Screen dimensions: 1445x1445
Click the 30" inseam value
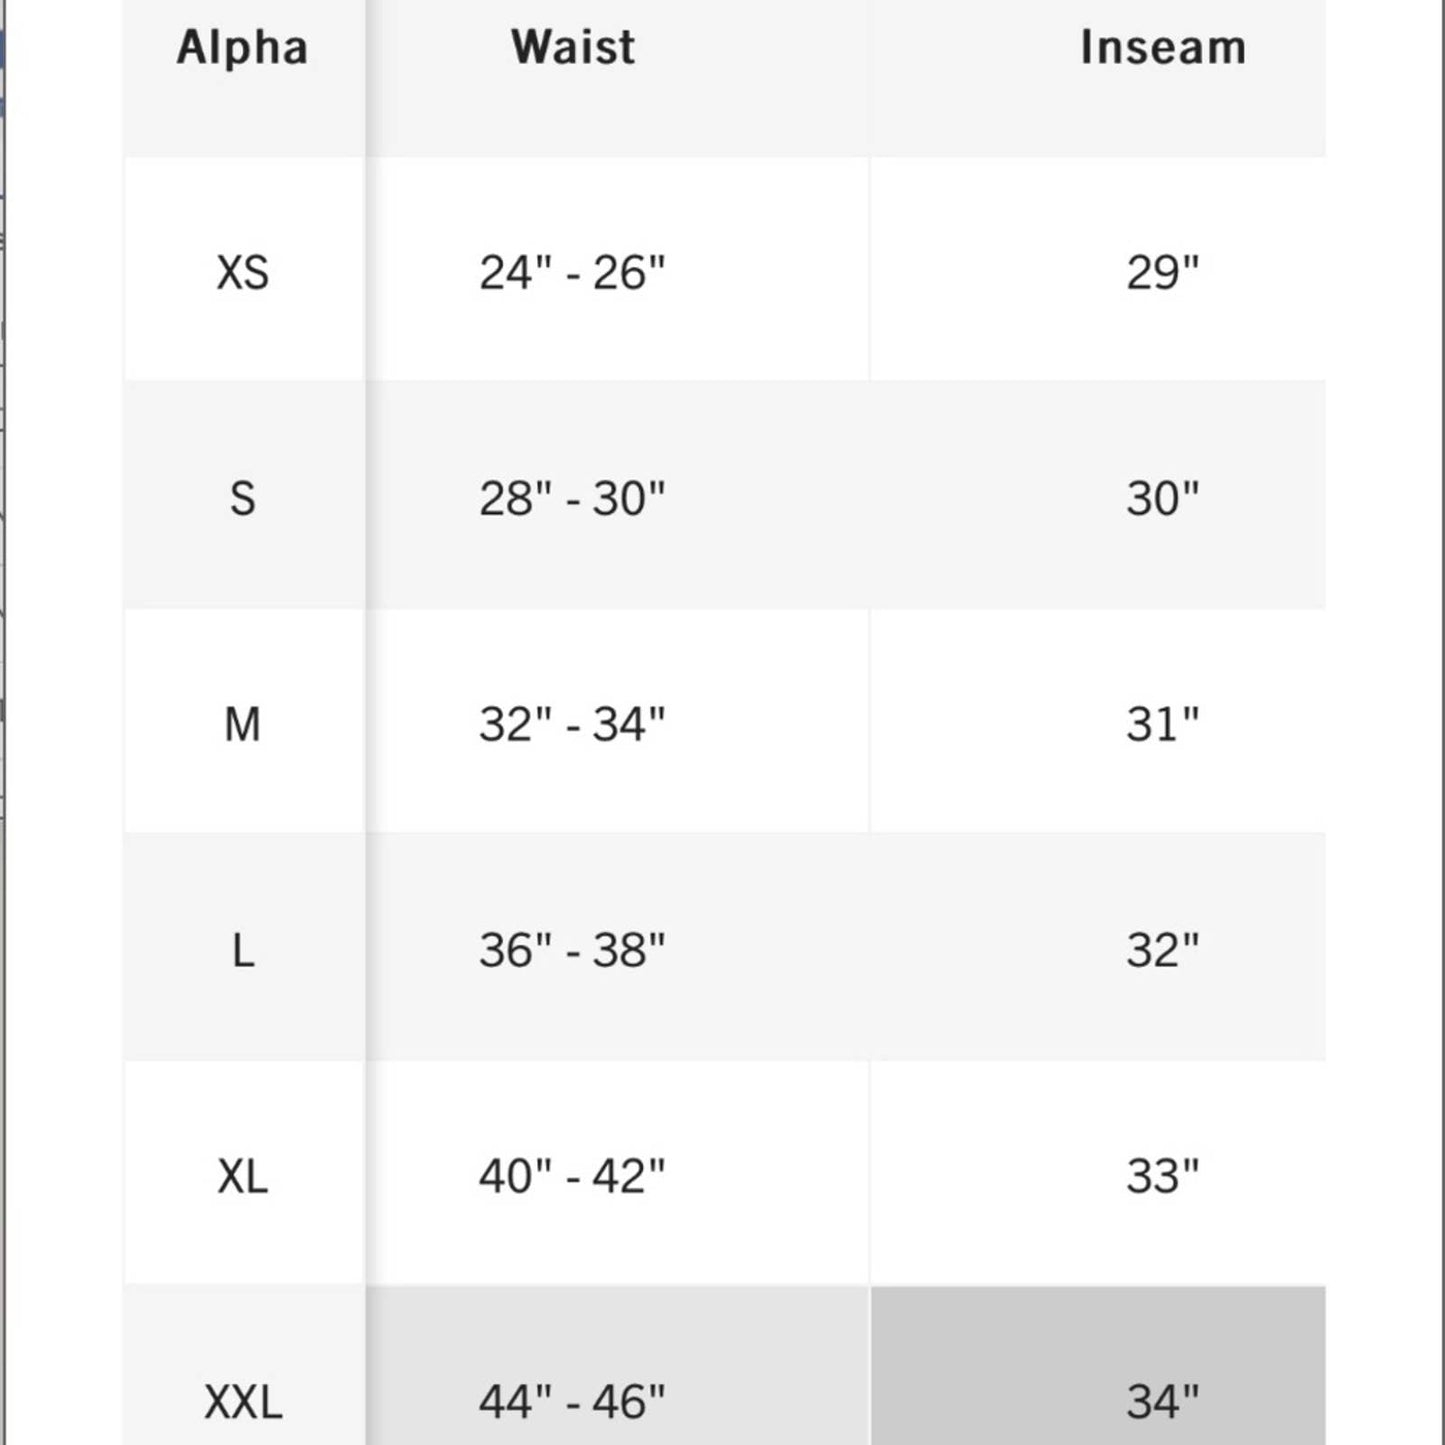1162,498
